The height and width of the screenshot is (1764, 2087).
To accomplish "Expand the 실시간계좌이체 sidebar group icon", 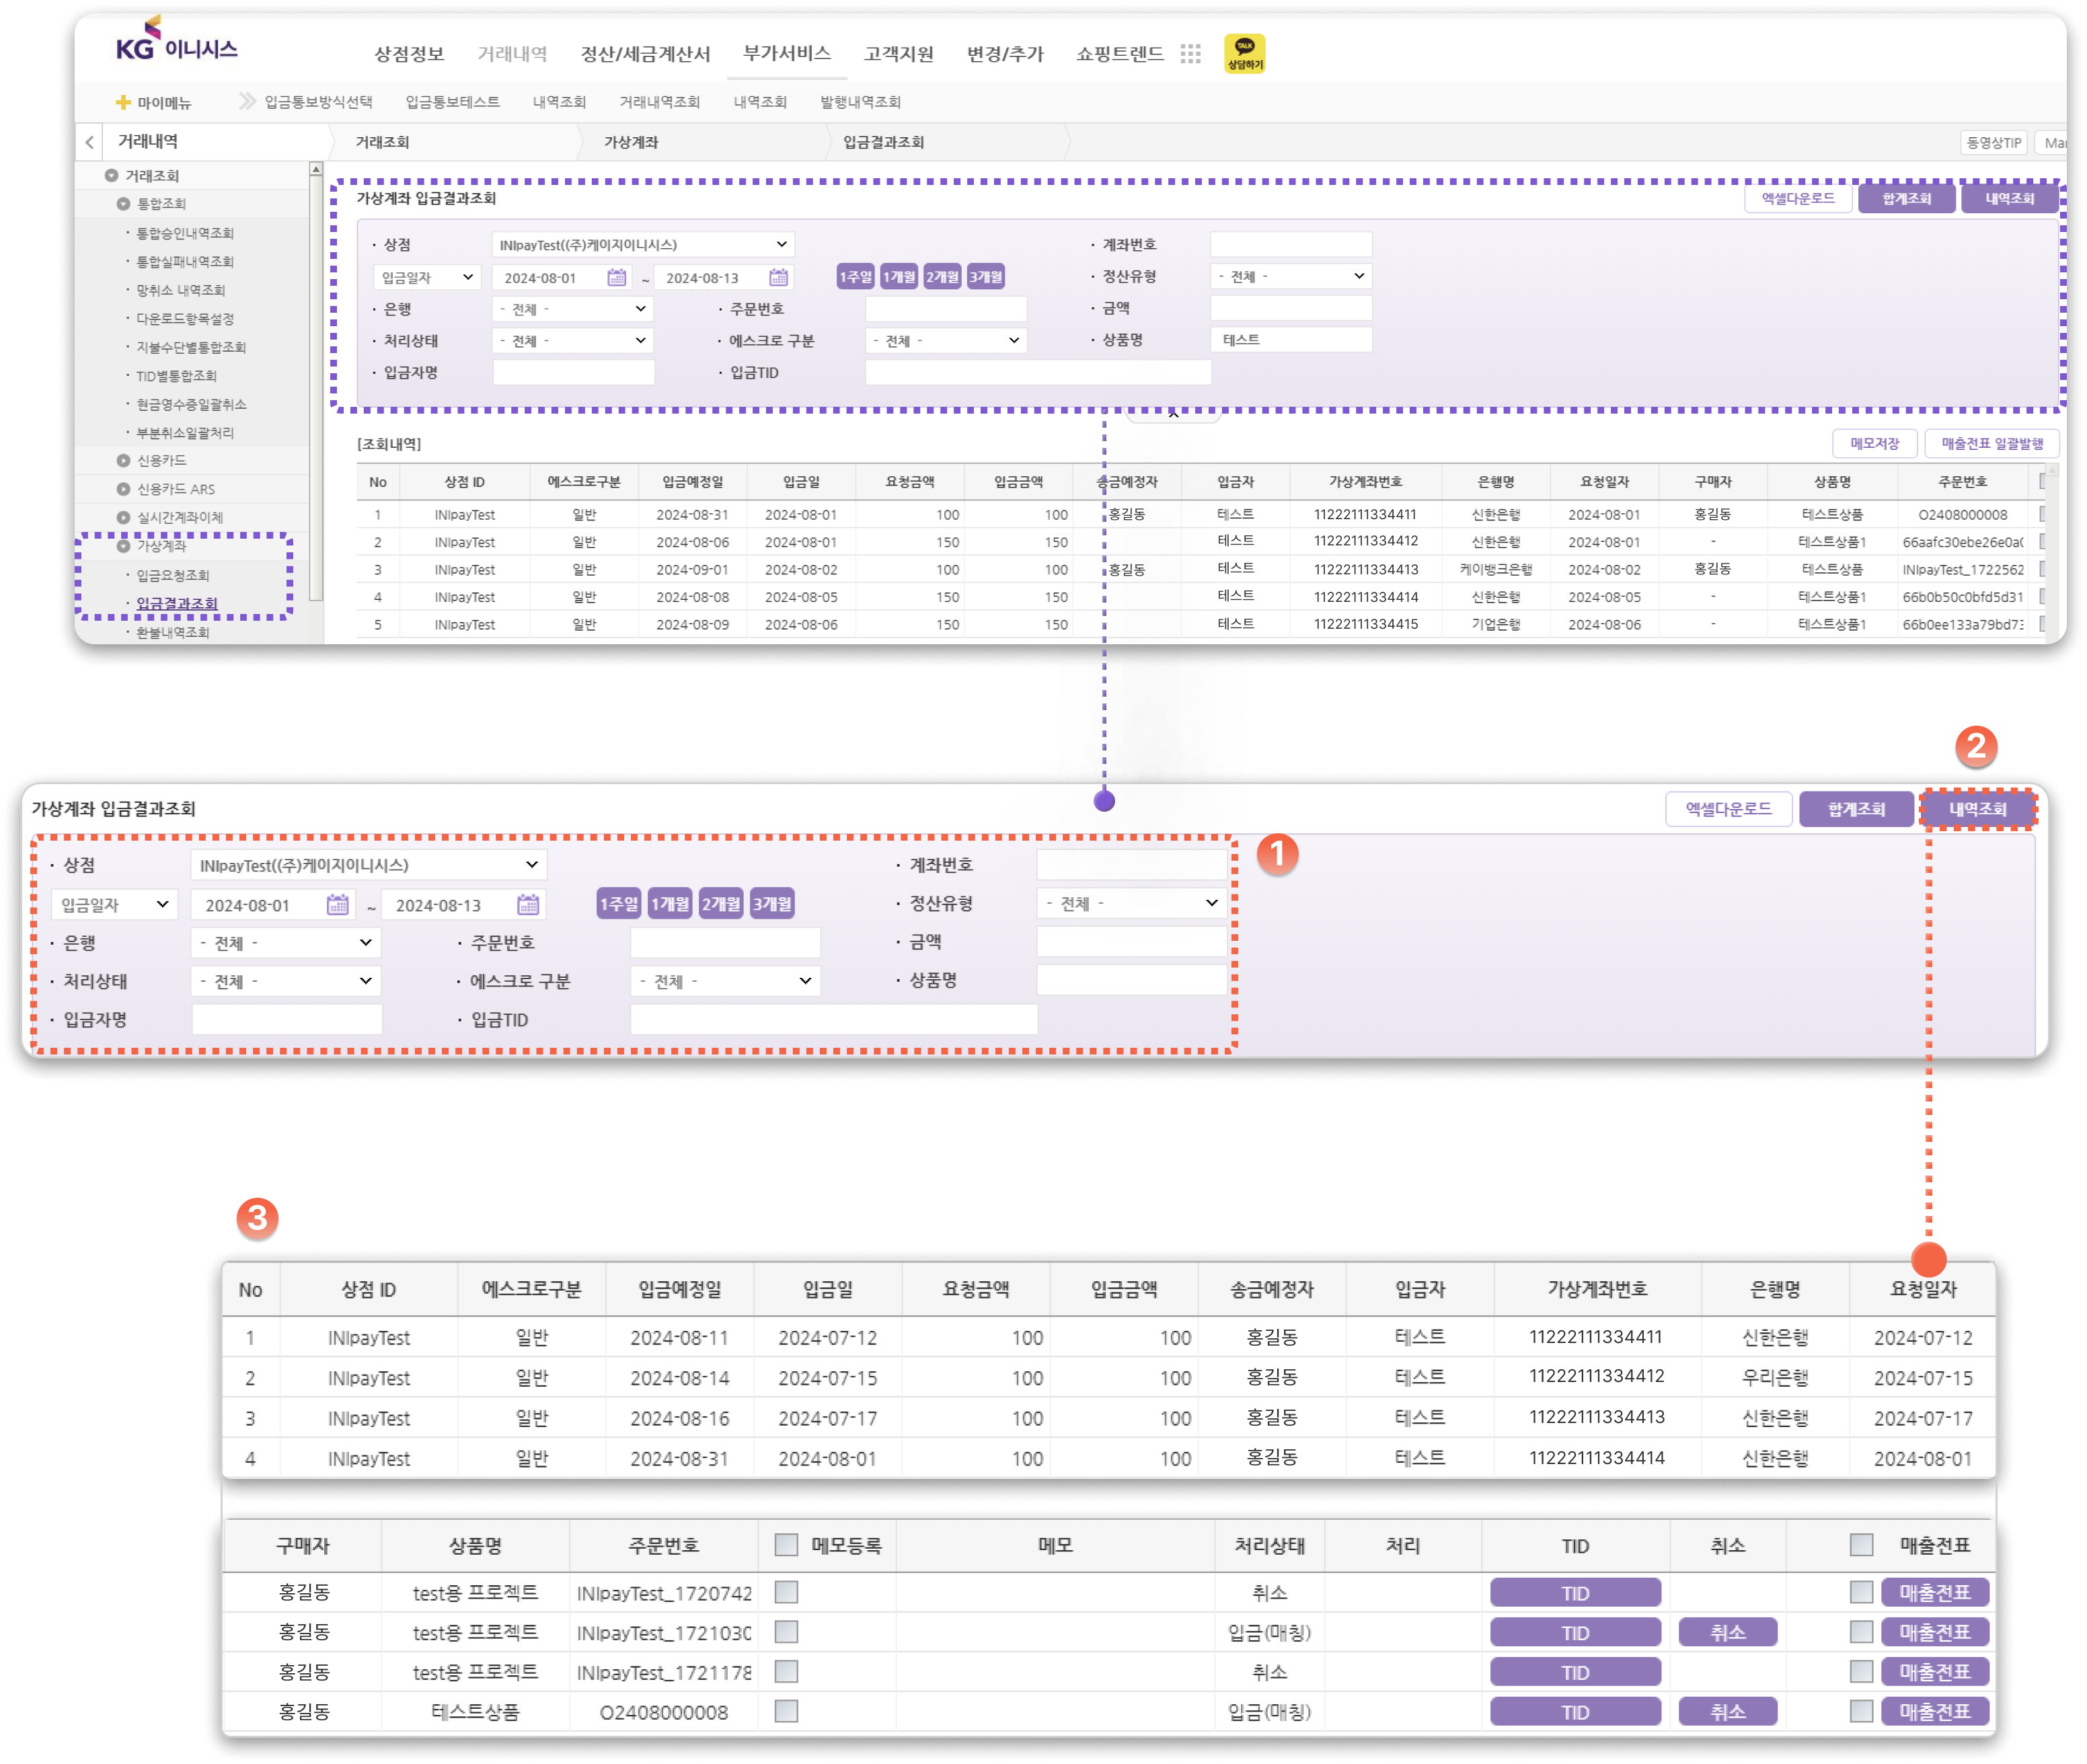I will click(123, 517).
